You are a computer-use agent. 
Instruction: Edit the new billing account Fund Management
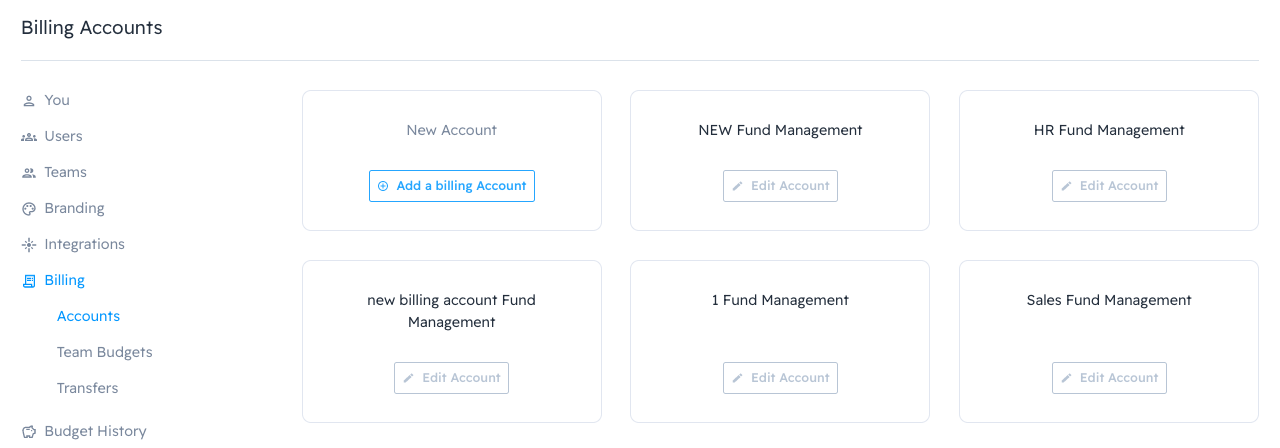451,378
